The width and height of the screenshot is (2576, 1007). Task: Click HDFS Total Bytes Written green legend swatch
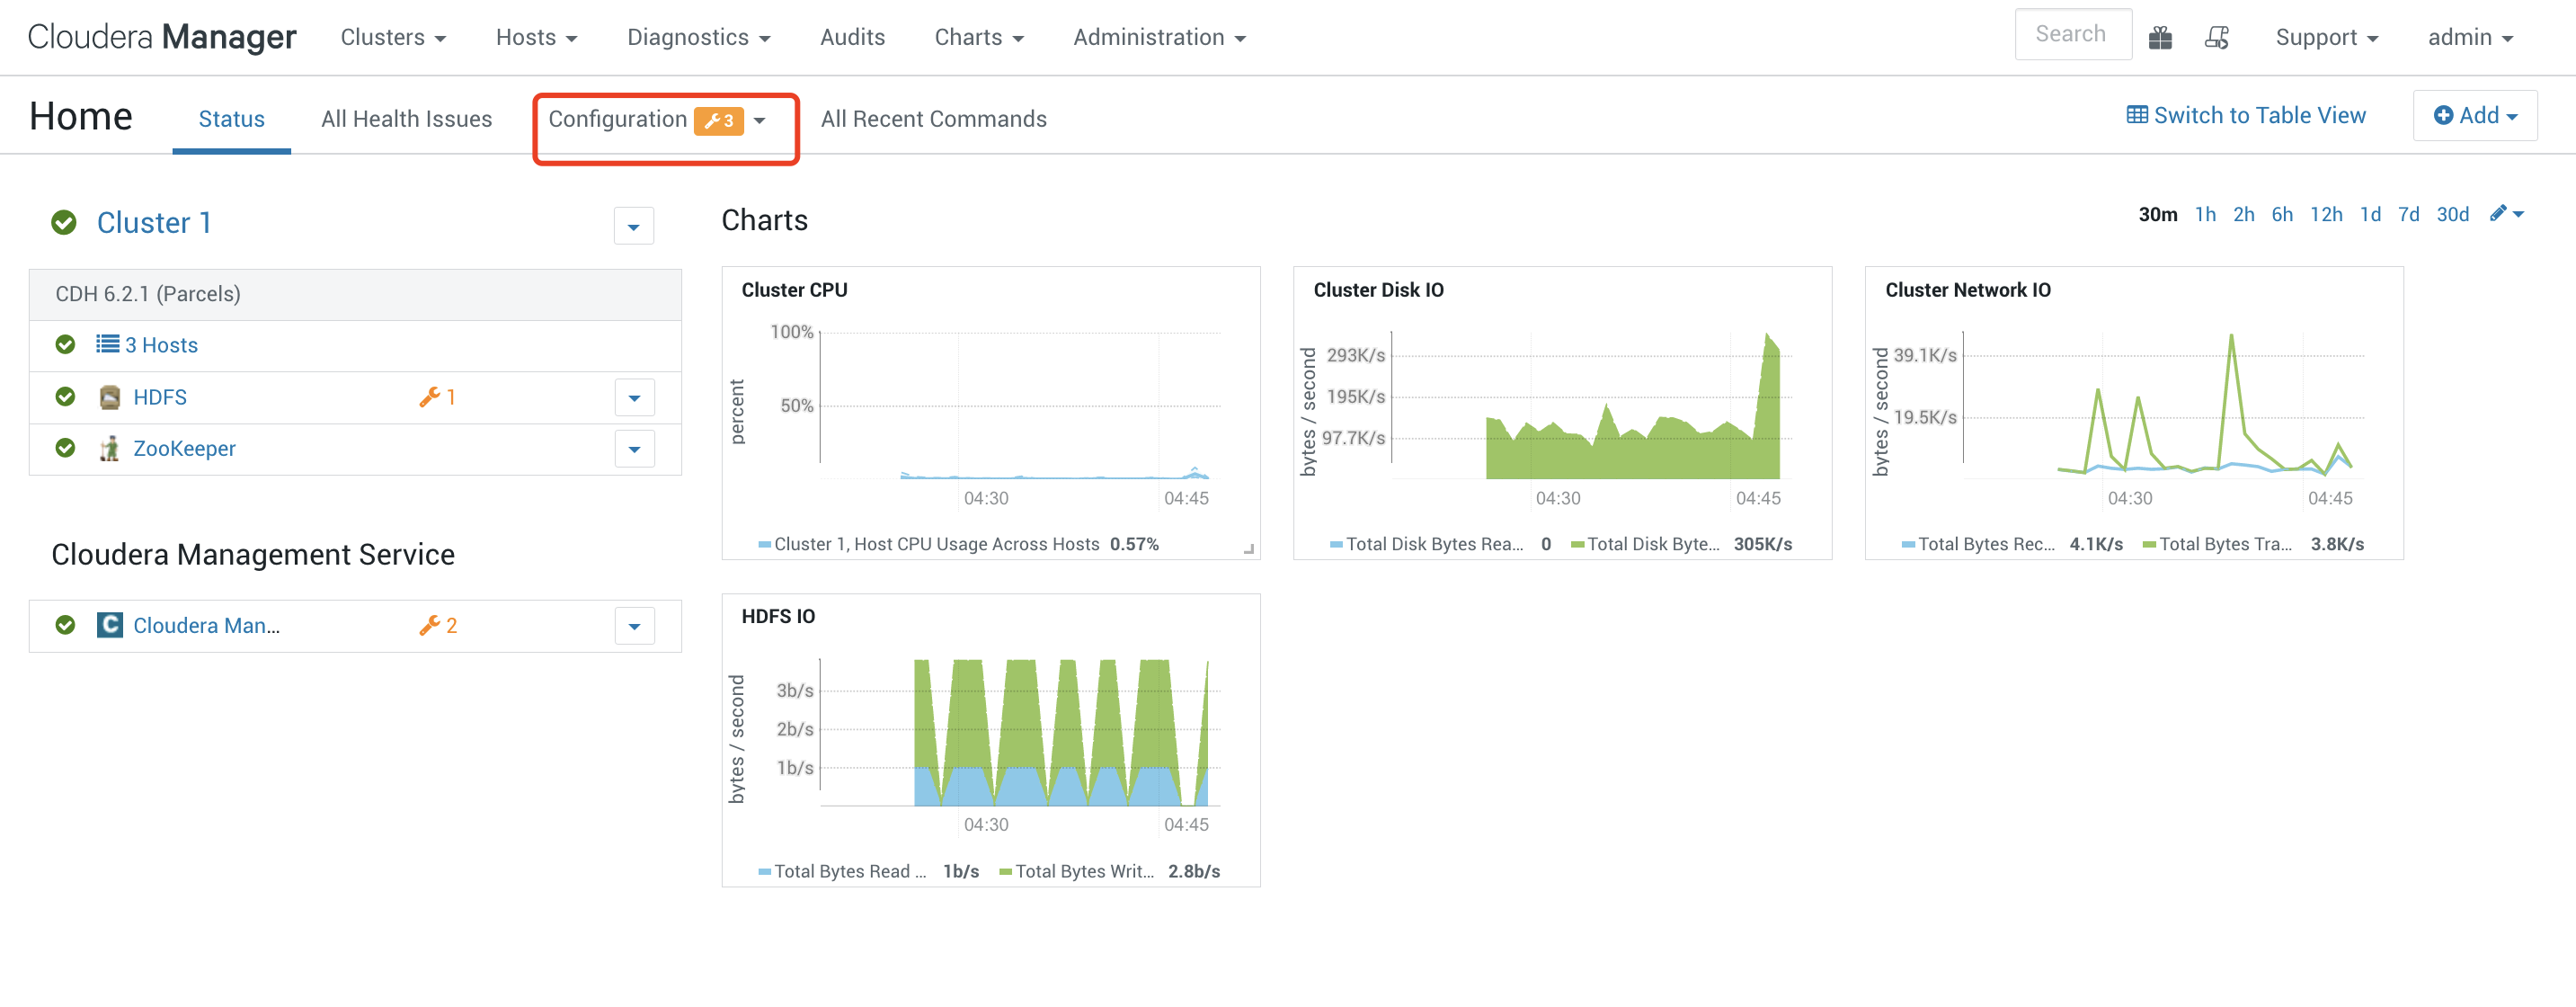pyautogui.click(x=1005, y=871)
